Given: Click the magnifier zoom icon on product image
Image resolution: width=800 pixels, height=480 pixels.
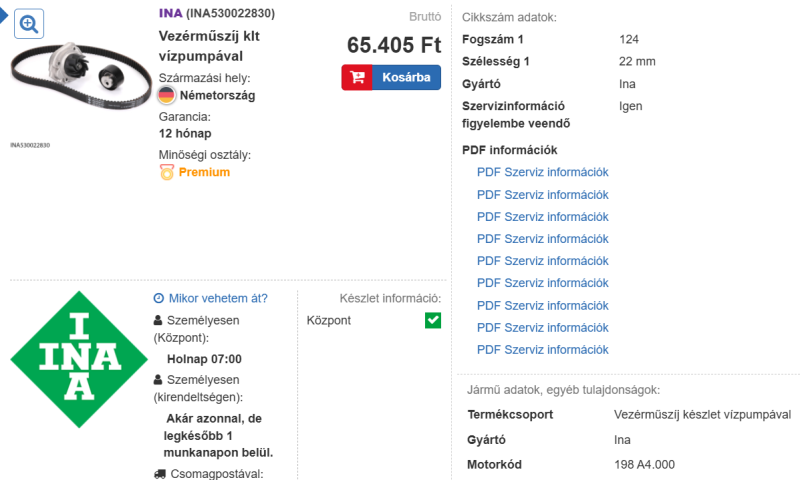Looking at the screenshot, I should point(29,24).
